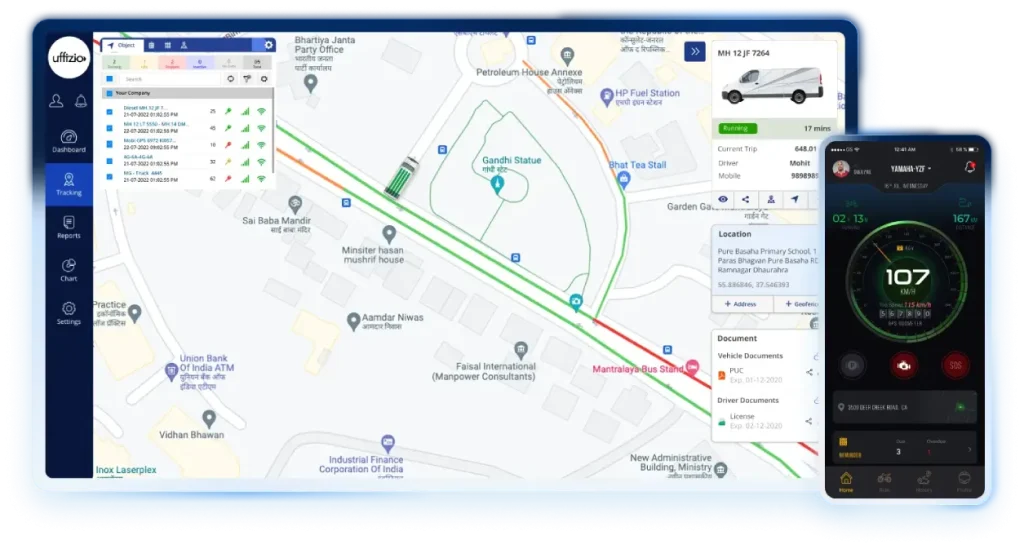Open Settings in the left sidebar
Image resolution: width=1024 pixels, height=549 pixels.
[69, 313]
